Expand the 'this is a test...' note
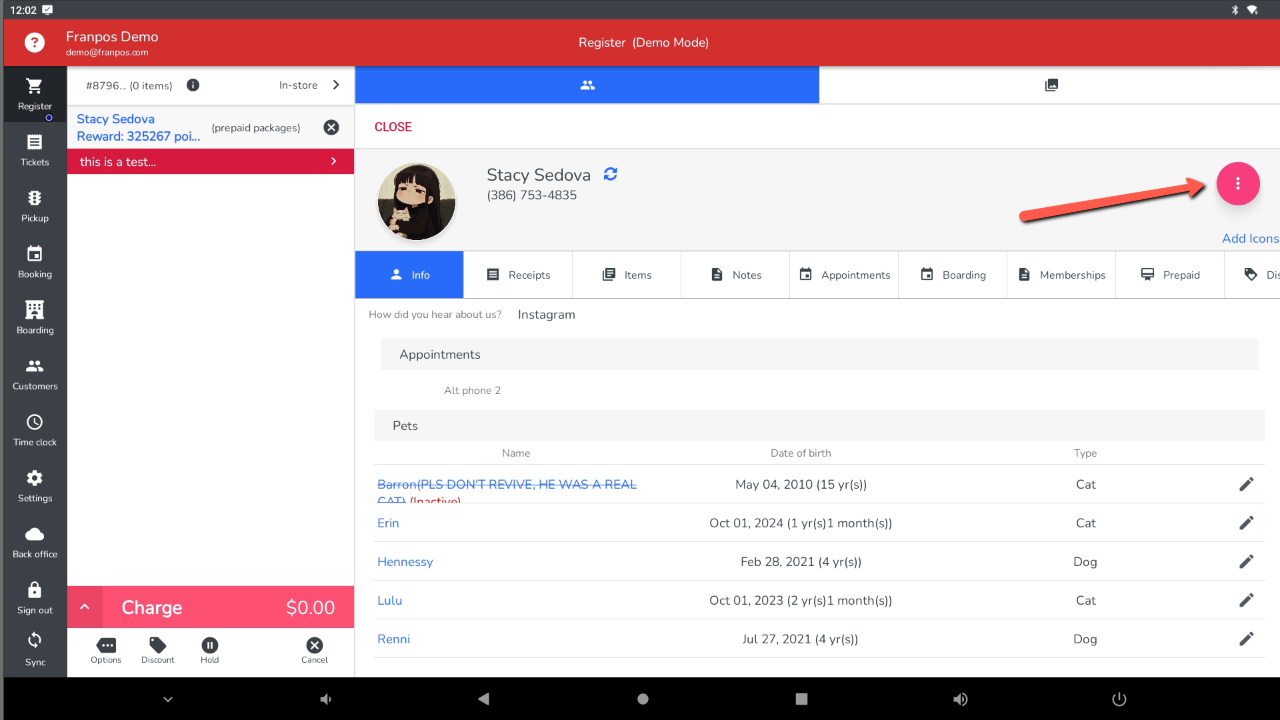This screenshot has height=720, width=1280. [333, 161]
